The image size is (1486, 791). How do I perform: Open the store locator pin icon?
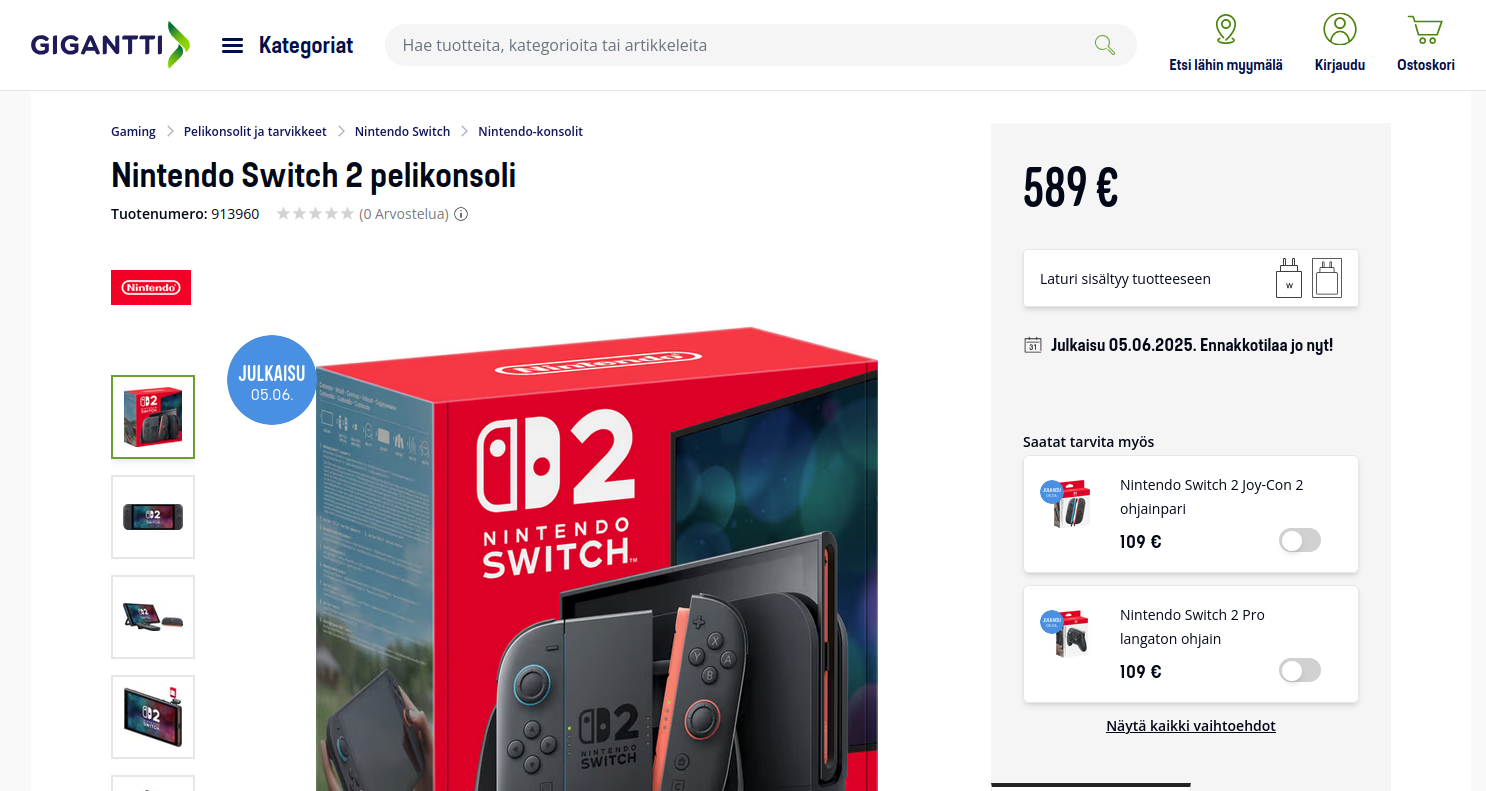tap(1226, 29)
